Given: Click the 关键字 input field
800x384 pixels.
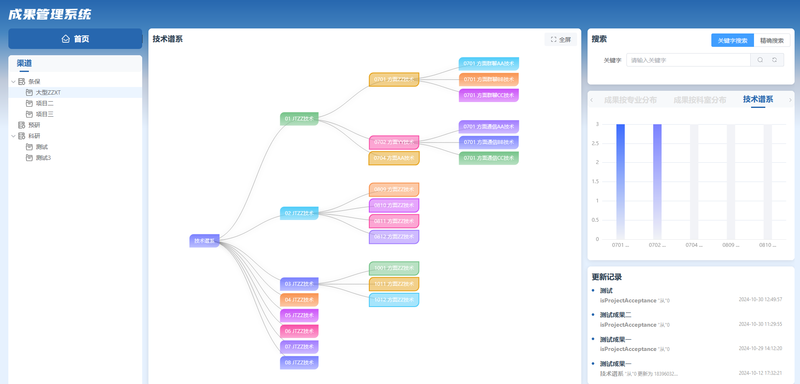Looking at the screenshot, I should pyautogui.click(x=688, y=60).
